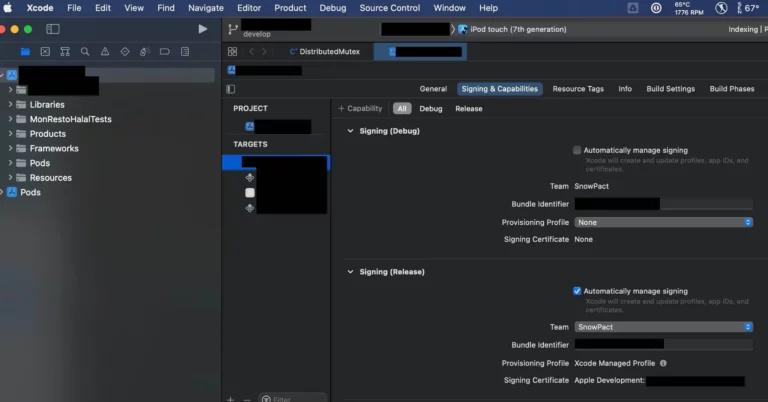The image size is (768, 402).
Task: Select the Frameworks folder label
Action: [x=54, y=148]
